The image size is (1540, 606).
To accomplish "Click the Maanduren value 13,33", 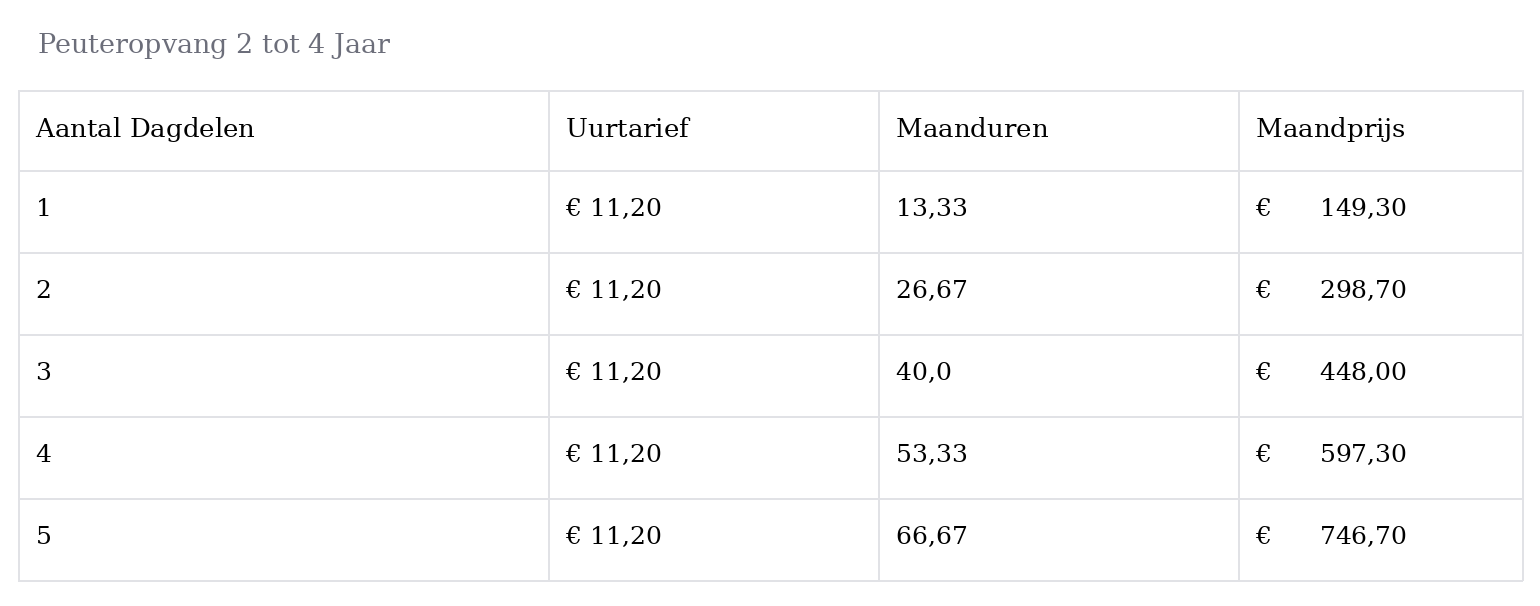I will pyautogui.click(x=932, y=209).
